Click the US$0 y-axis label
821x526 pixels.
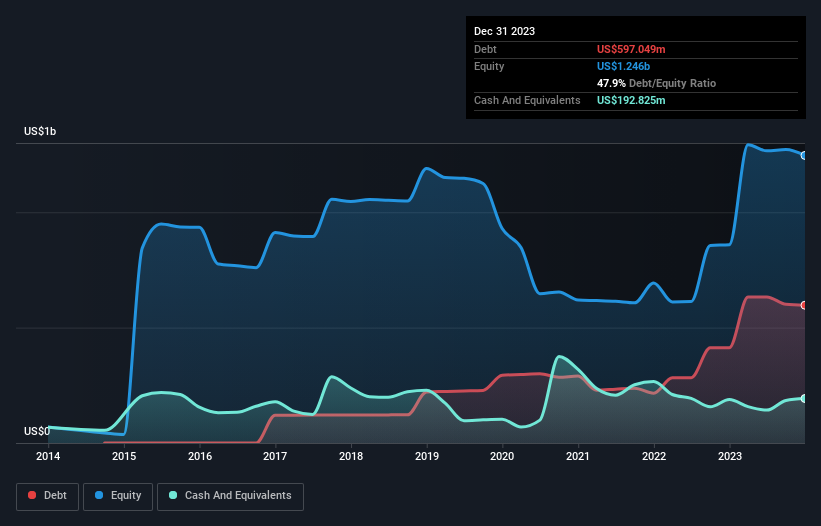point(38,432)
